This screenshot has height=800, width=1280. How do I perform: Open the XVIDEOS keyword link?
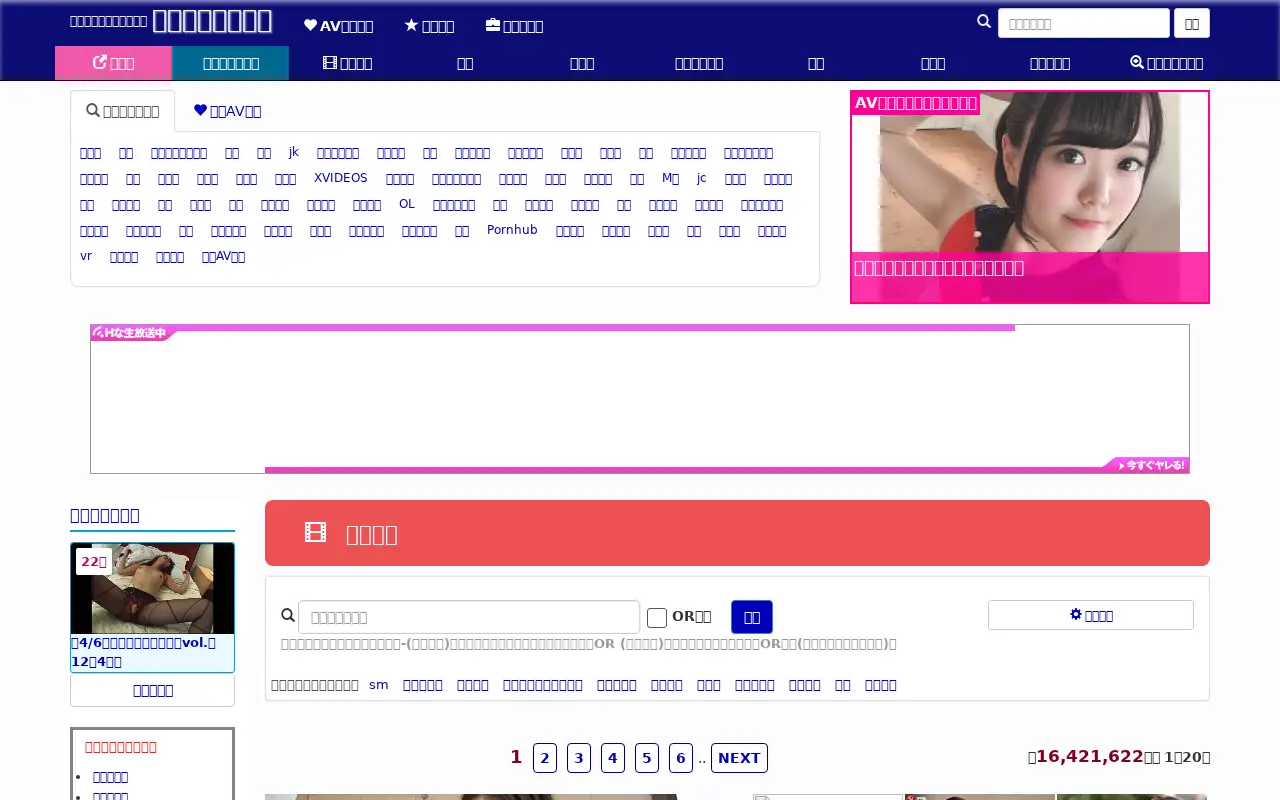pos(341,178)
